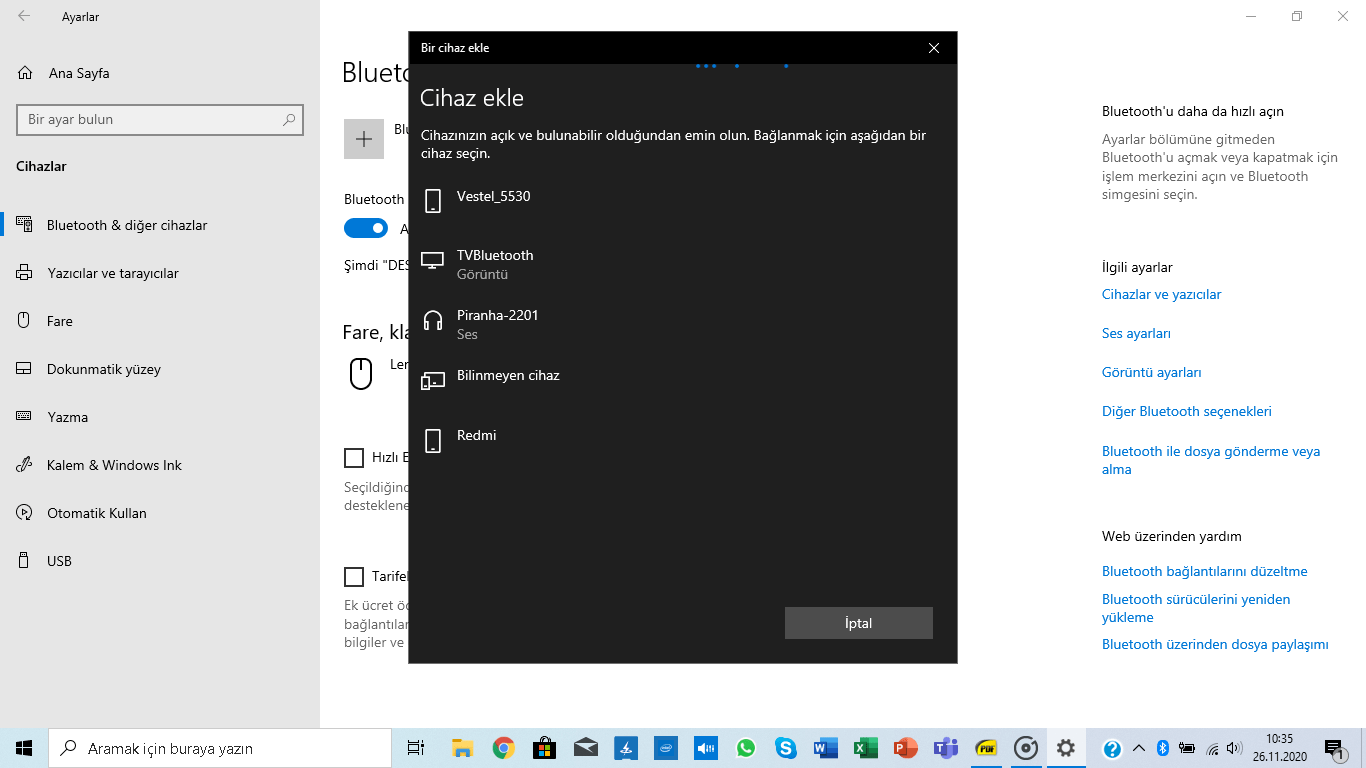This screenshot has width=1366, height=768.
Task: Open Microsoft Store from taskbar
Action: tap(544, 748)
